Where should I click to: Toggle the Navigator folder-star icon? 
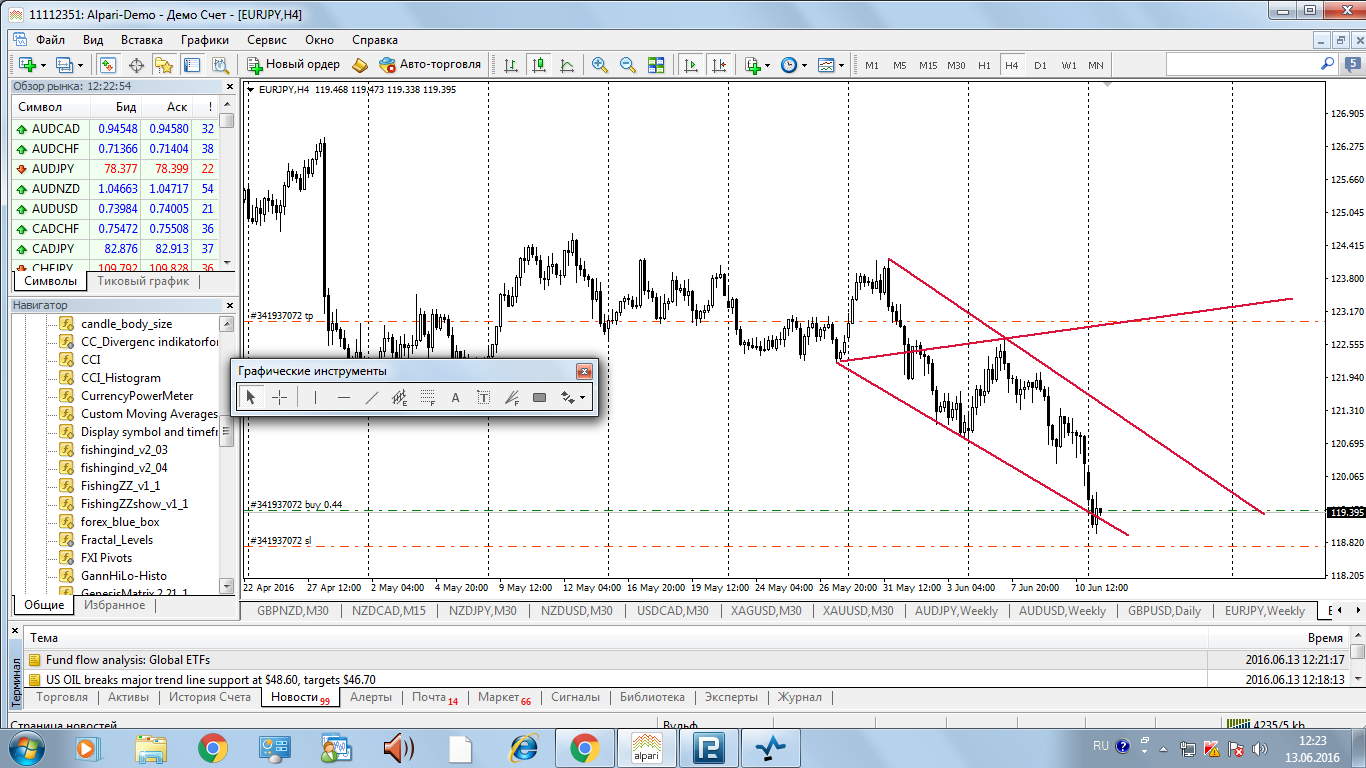click(164, 65)
